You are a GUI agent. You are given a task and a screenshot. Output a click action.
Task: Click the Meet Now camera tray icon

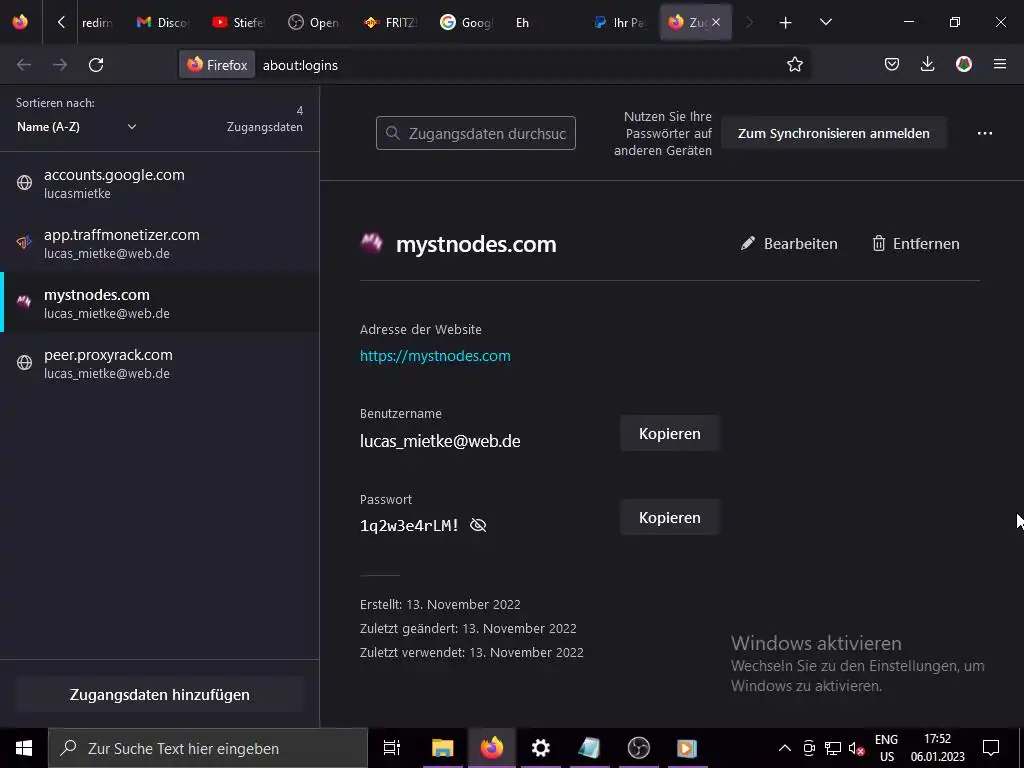(x=809, y=748)
